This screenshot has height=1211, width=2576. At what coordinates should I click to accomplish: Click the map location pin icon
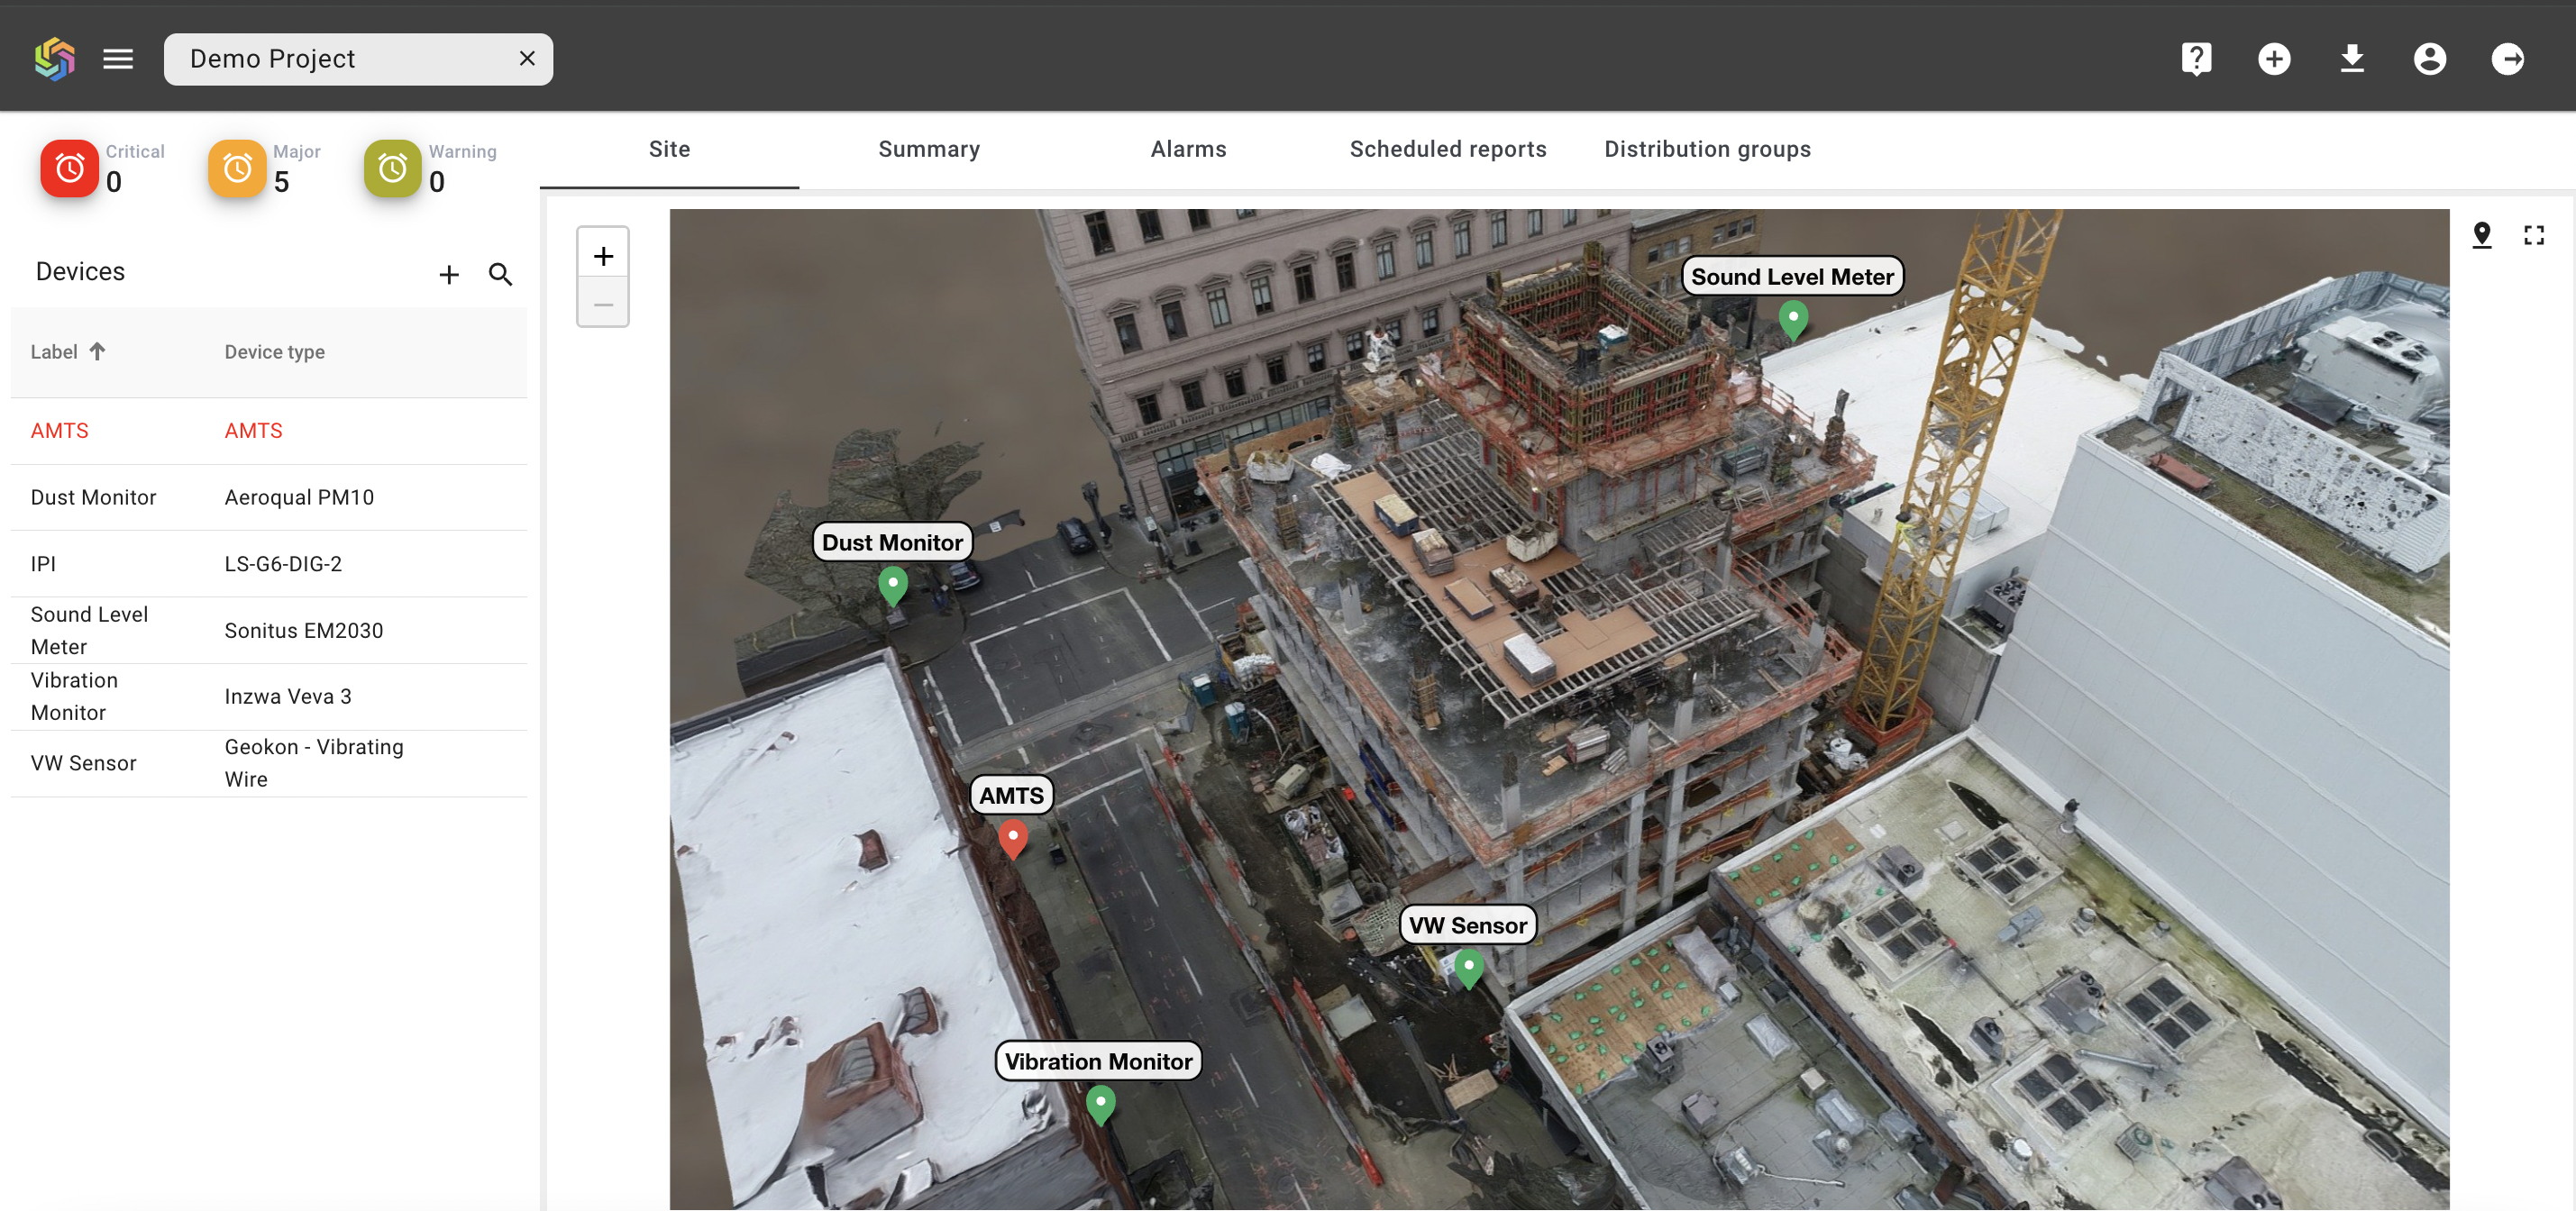[2481, 235]
